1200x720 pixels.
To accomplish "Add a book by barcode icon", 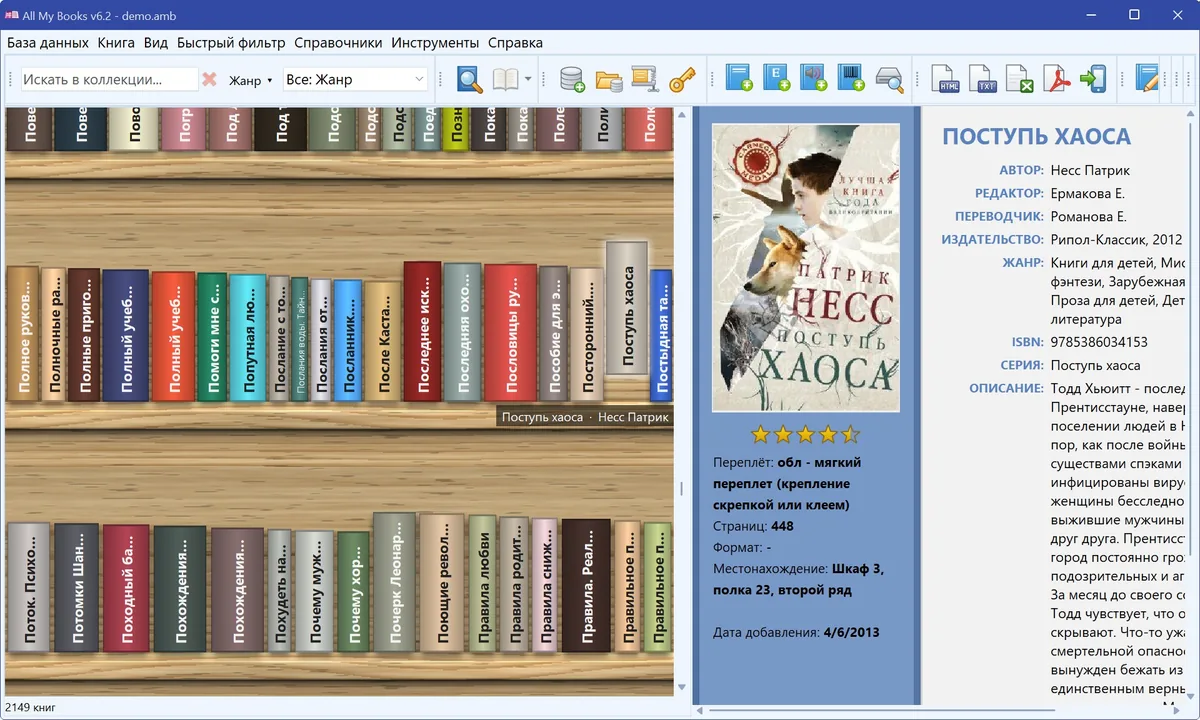I will pyautogui.click(x=850, y=78).
